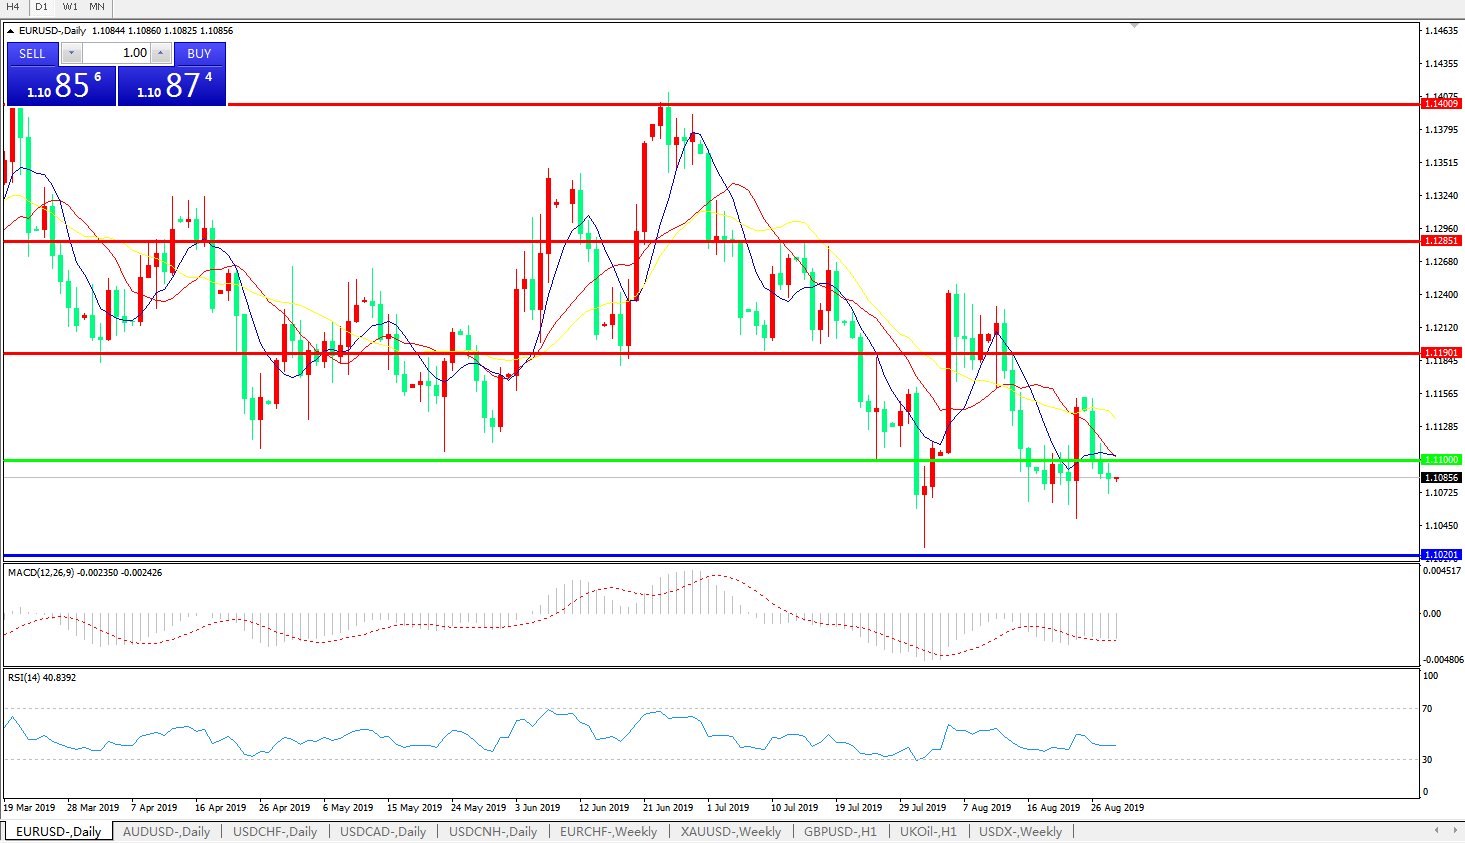Collapse the one-click trading panel triangle
Viewport: 1465px width, 843px height.
(x=10, y=31)
